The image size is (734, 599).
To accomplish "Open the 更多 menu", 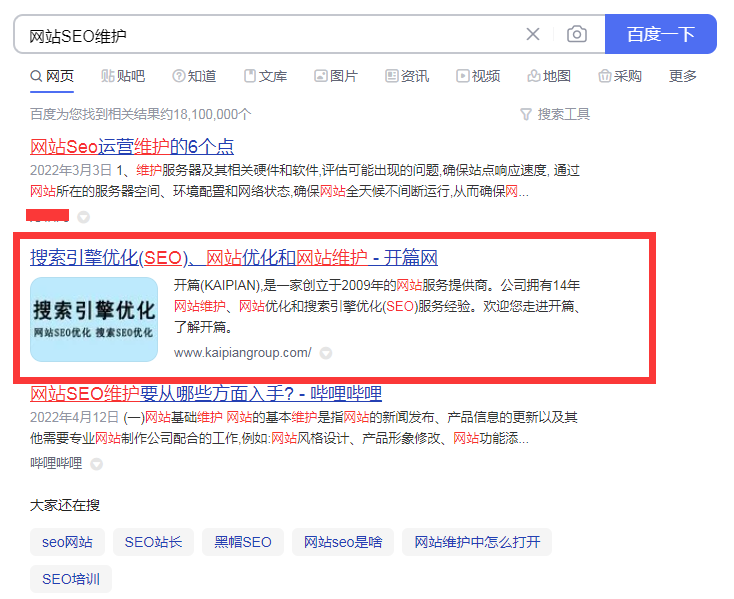I will [x=683, y=76].
